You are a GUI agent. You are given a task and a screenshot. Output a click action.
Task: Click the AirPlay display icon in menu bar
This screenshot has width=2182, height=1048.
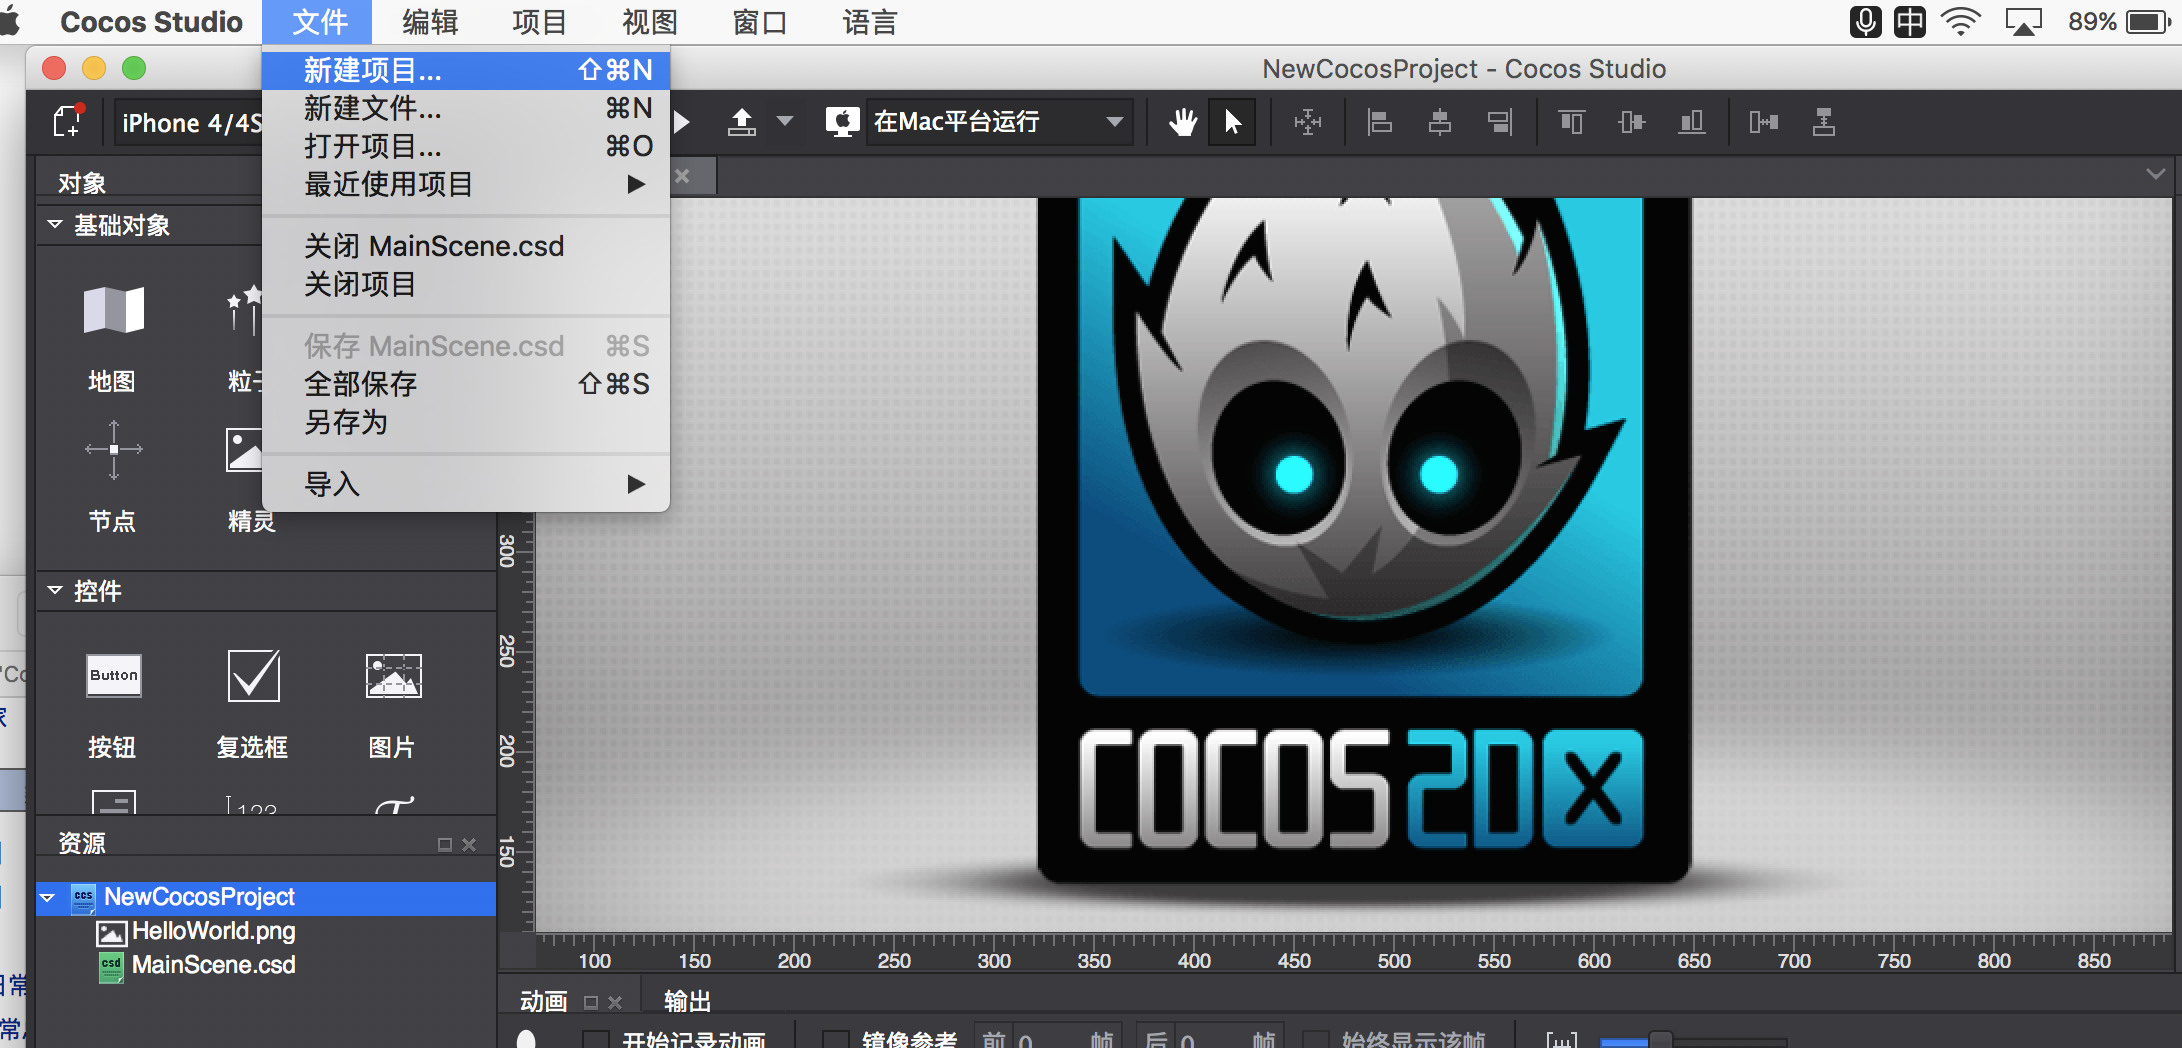[2024, 22]
